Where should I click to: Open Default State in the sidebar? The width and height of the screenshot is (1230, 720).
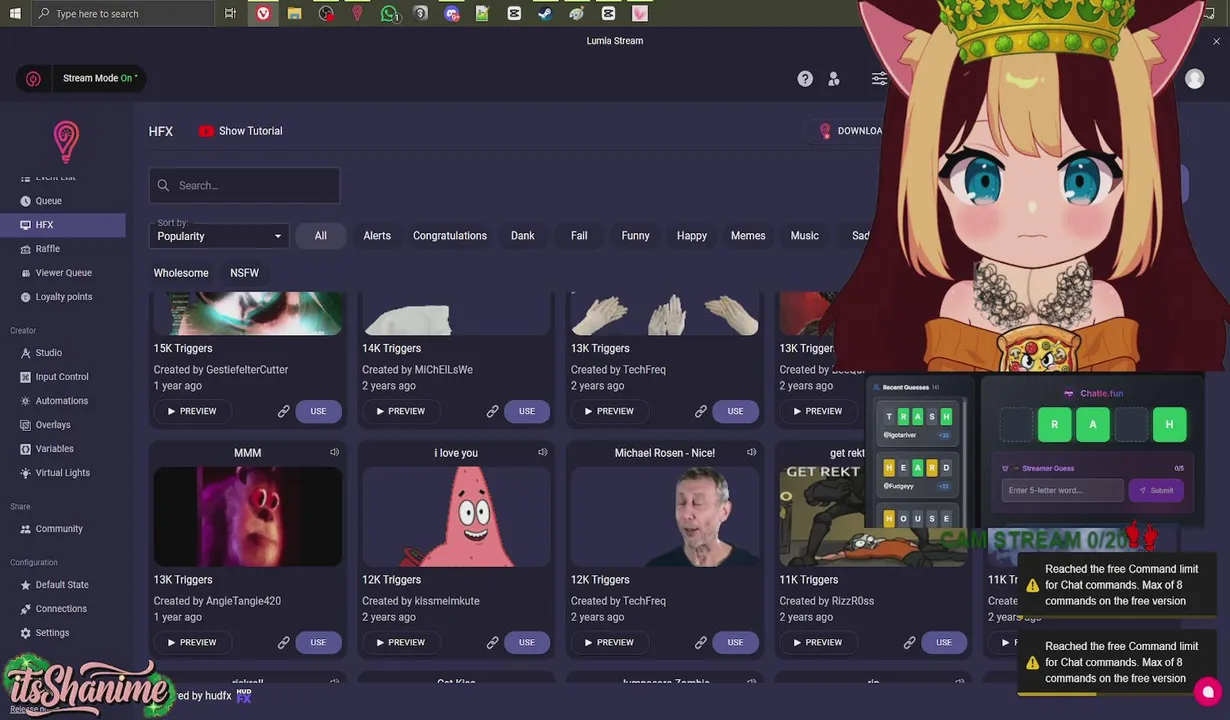click(62, 585)
